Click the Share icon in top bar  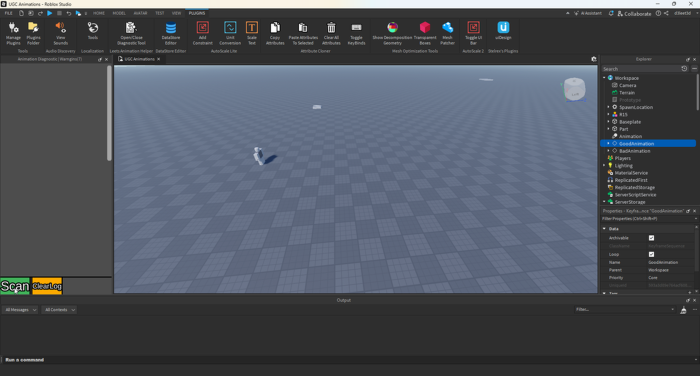point(666,13)
